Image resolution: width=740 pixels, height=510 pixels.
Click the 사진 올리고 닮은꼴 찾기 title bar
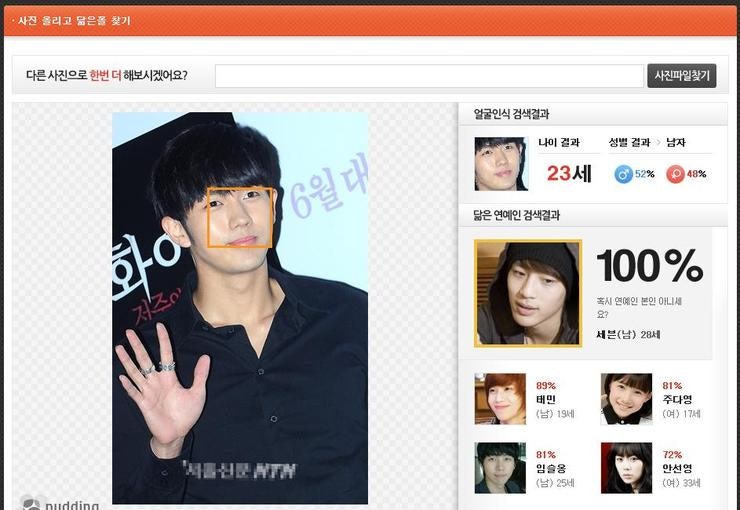(x=70, y=20)
